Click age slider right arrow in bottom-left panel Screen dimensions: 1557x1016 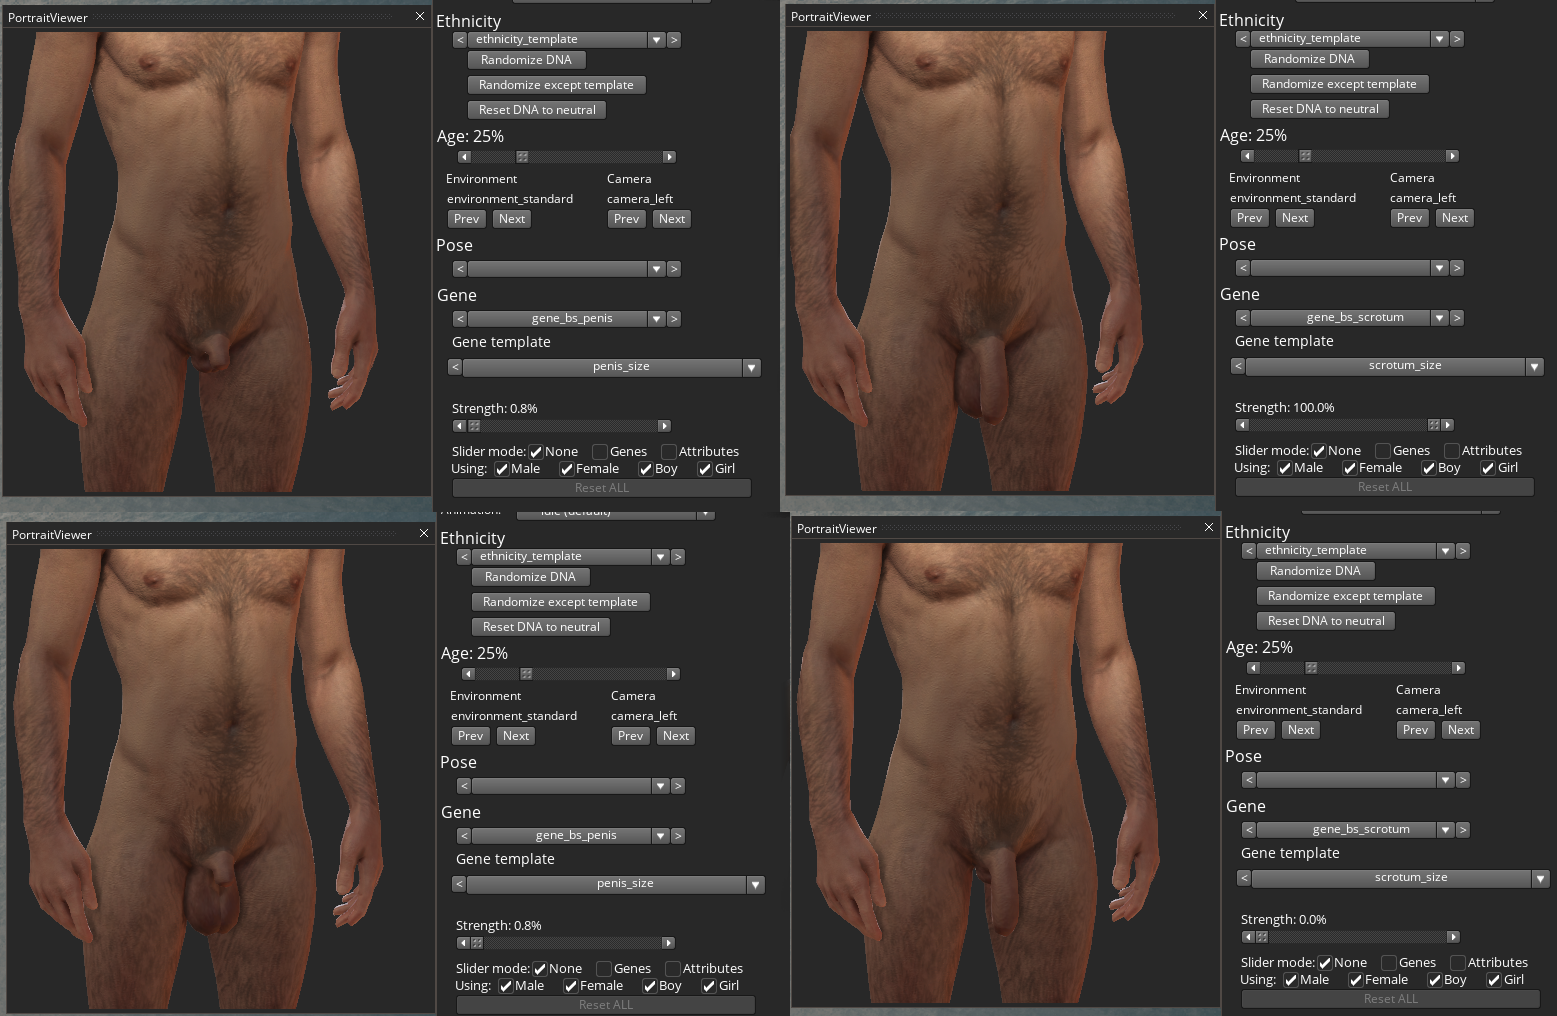pyautogui.click(x=674, y=674)
